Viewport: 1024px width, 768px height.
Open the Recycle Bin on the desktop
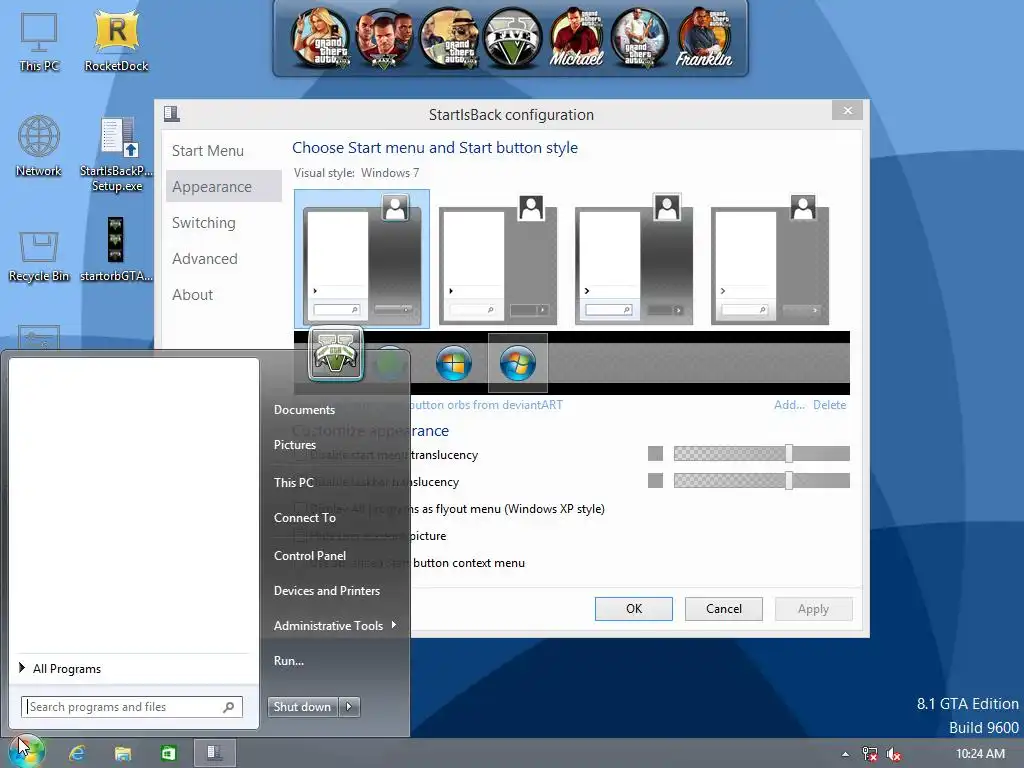pyautogui.click(x=39, y=256)
